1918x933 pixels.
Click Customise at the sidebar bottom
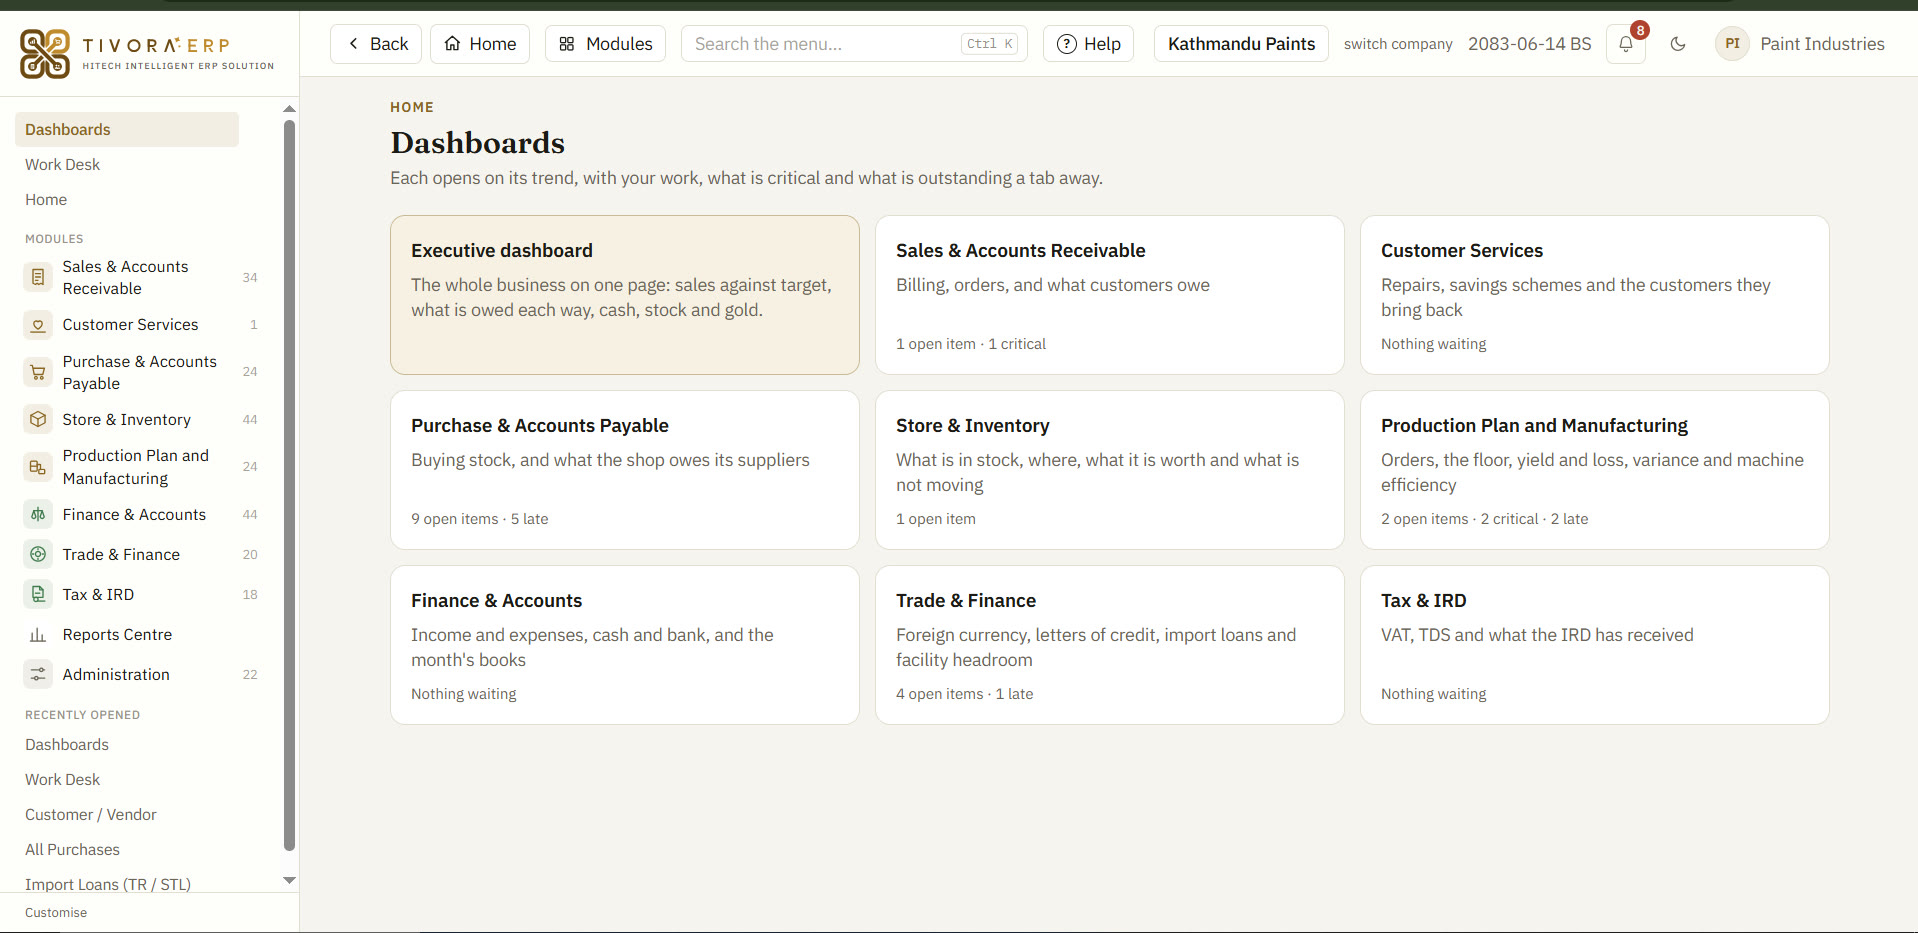tap(56, 913)
